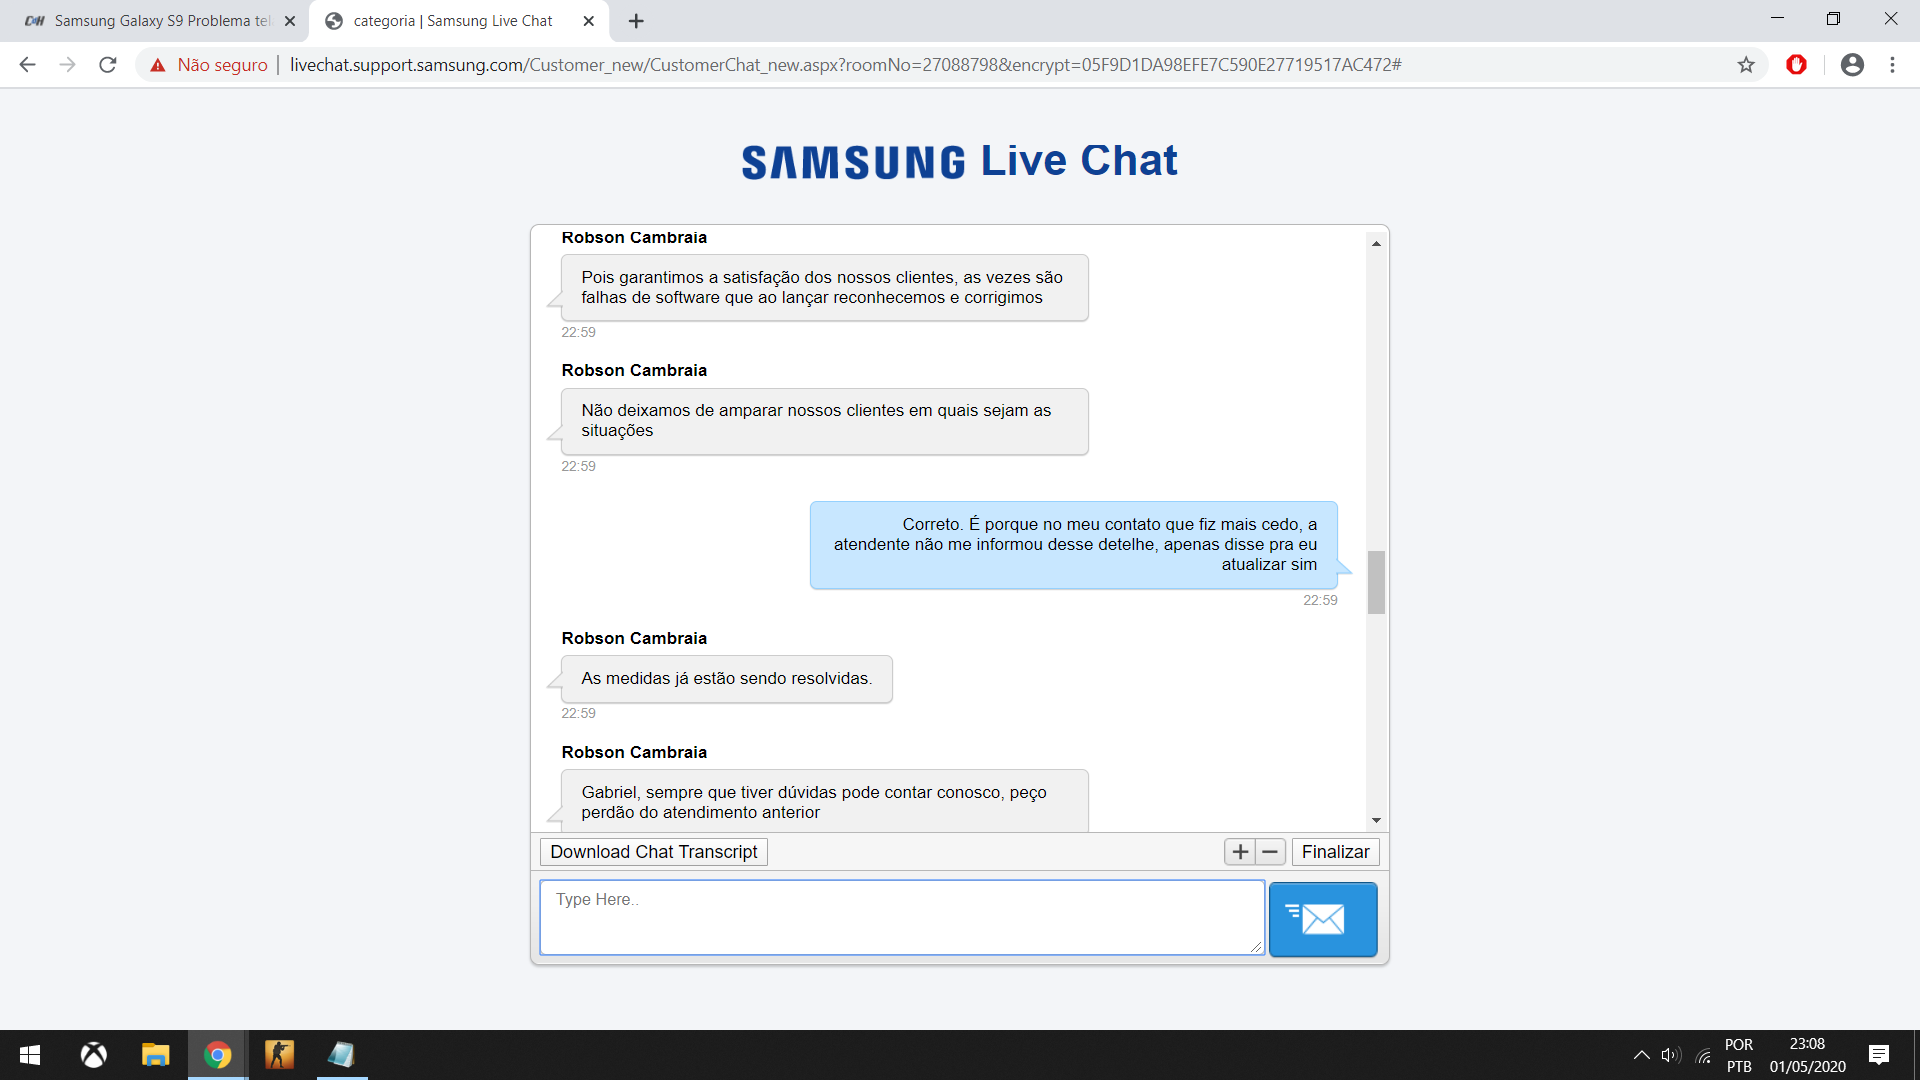Open the Counter-Strike game taskbar icon
Image resolution: width=1920 pixels, height=1080 pixels.
click(x=279, y=1055)
